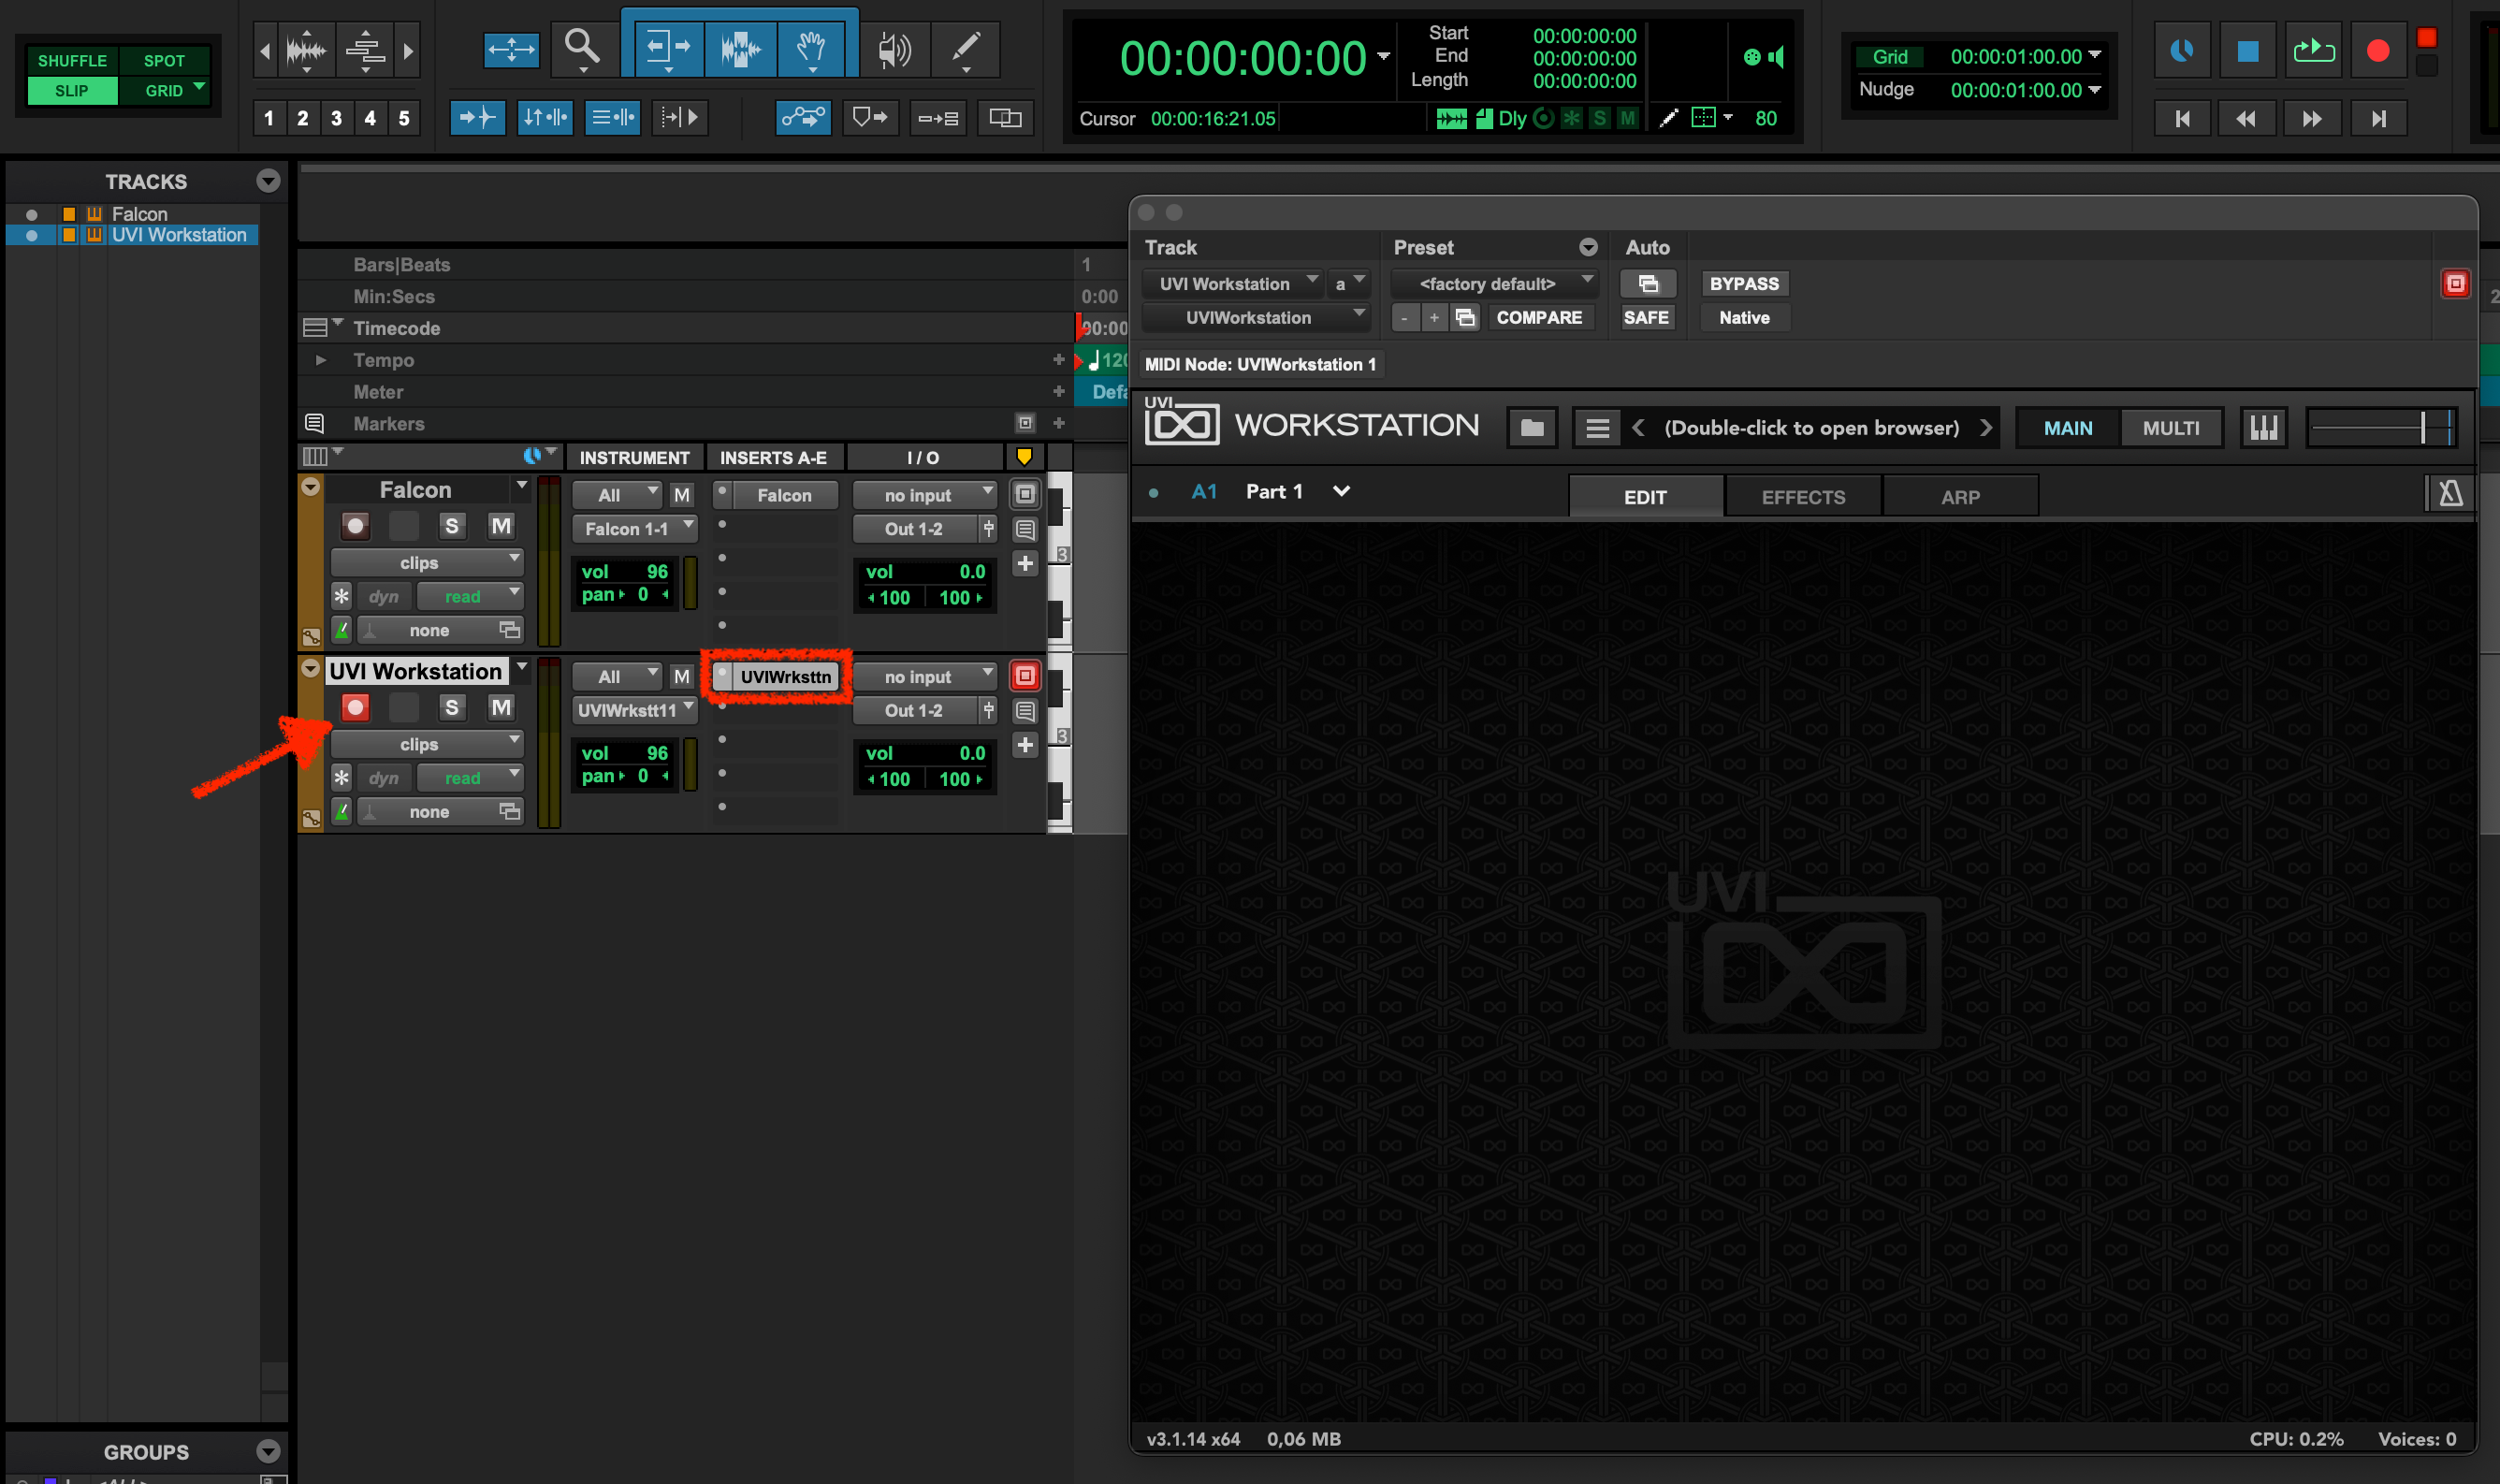Click the COMPARE button
Image resolution: width=2500 pixels, height=1484 pixels.
[x=1540, y=317]
